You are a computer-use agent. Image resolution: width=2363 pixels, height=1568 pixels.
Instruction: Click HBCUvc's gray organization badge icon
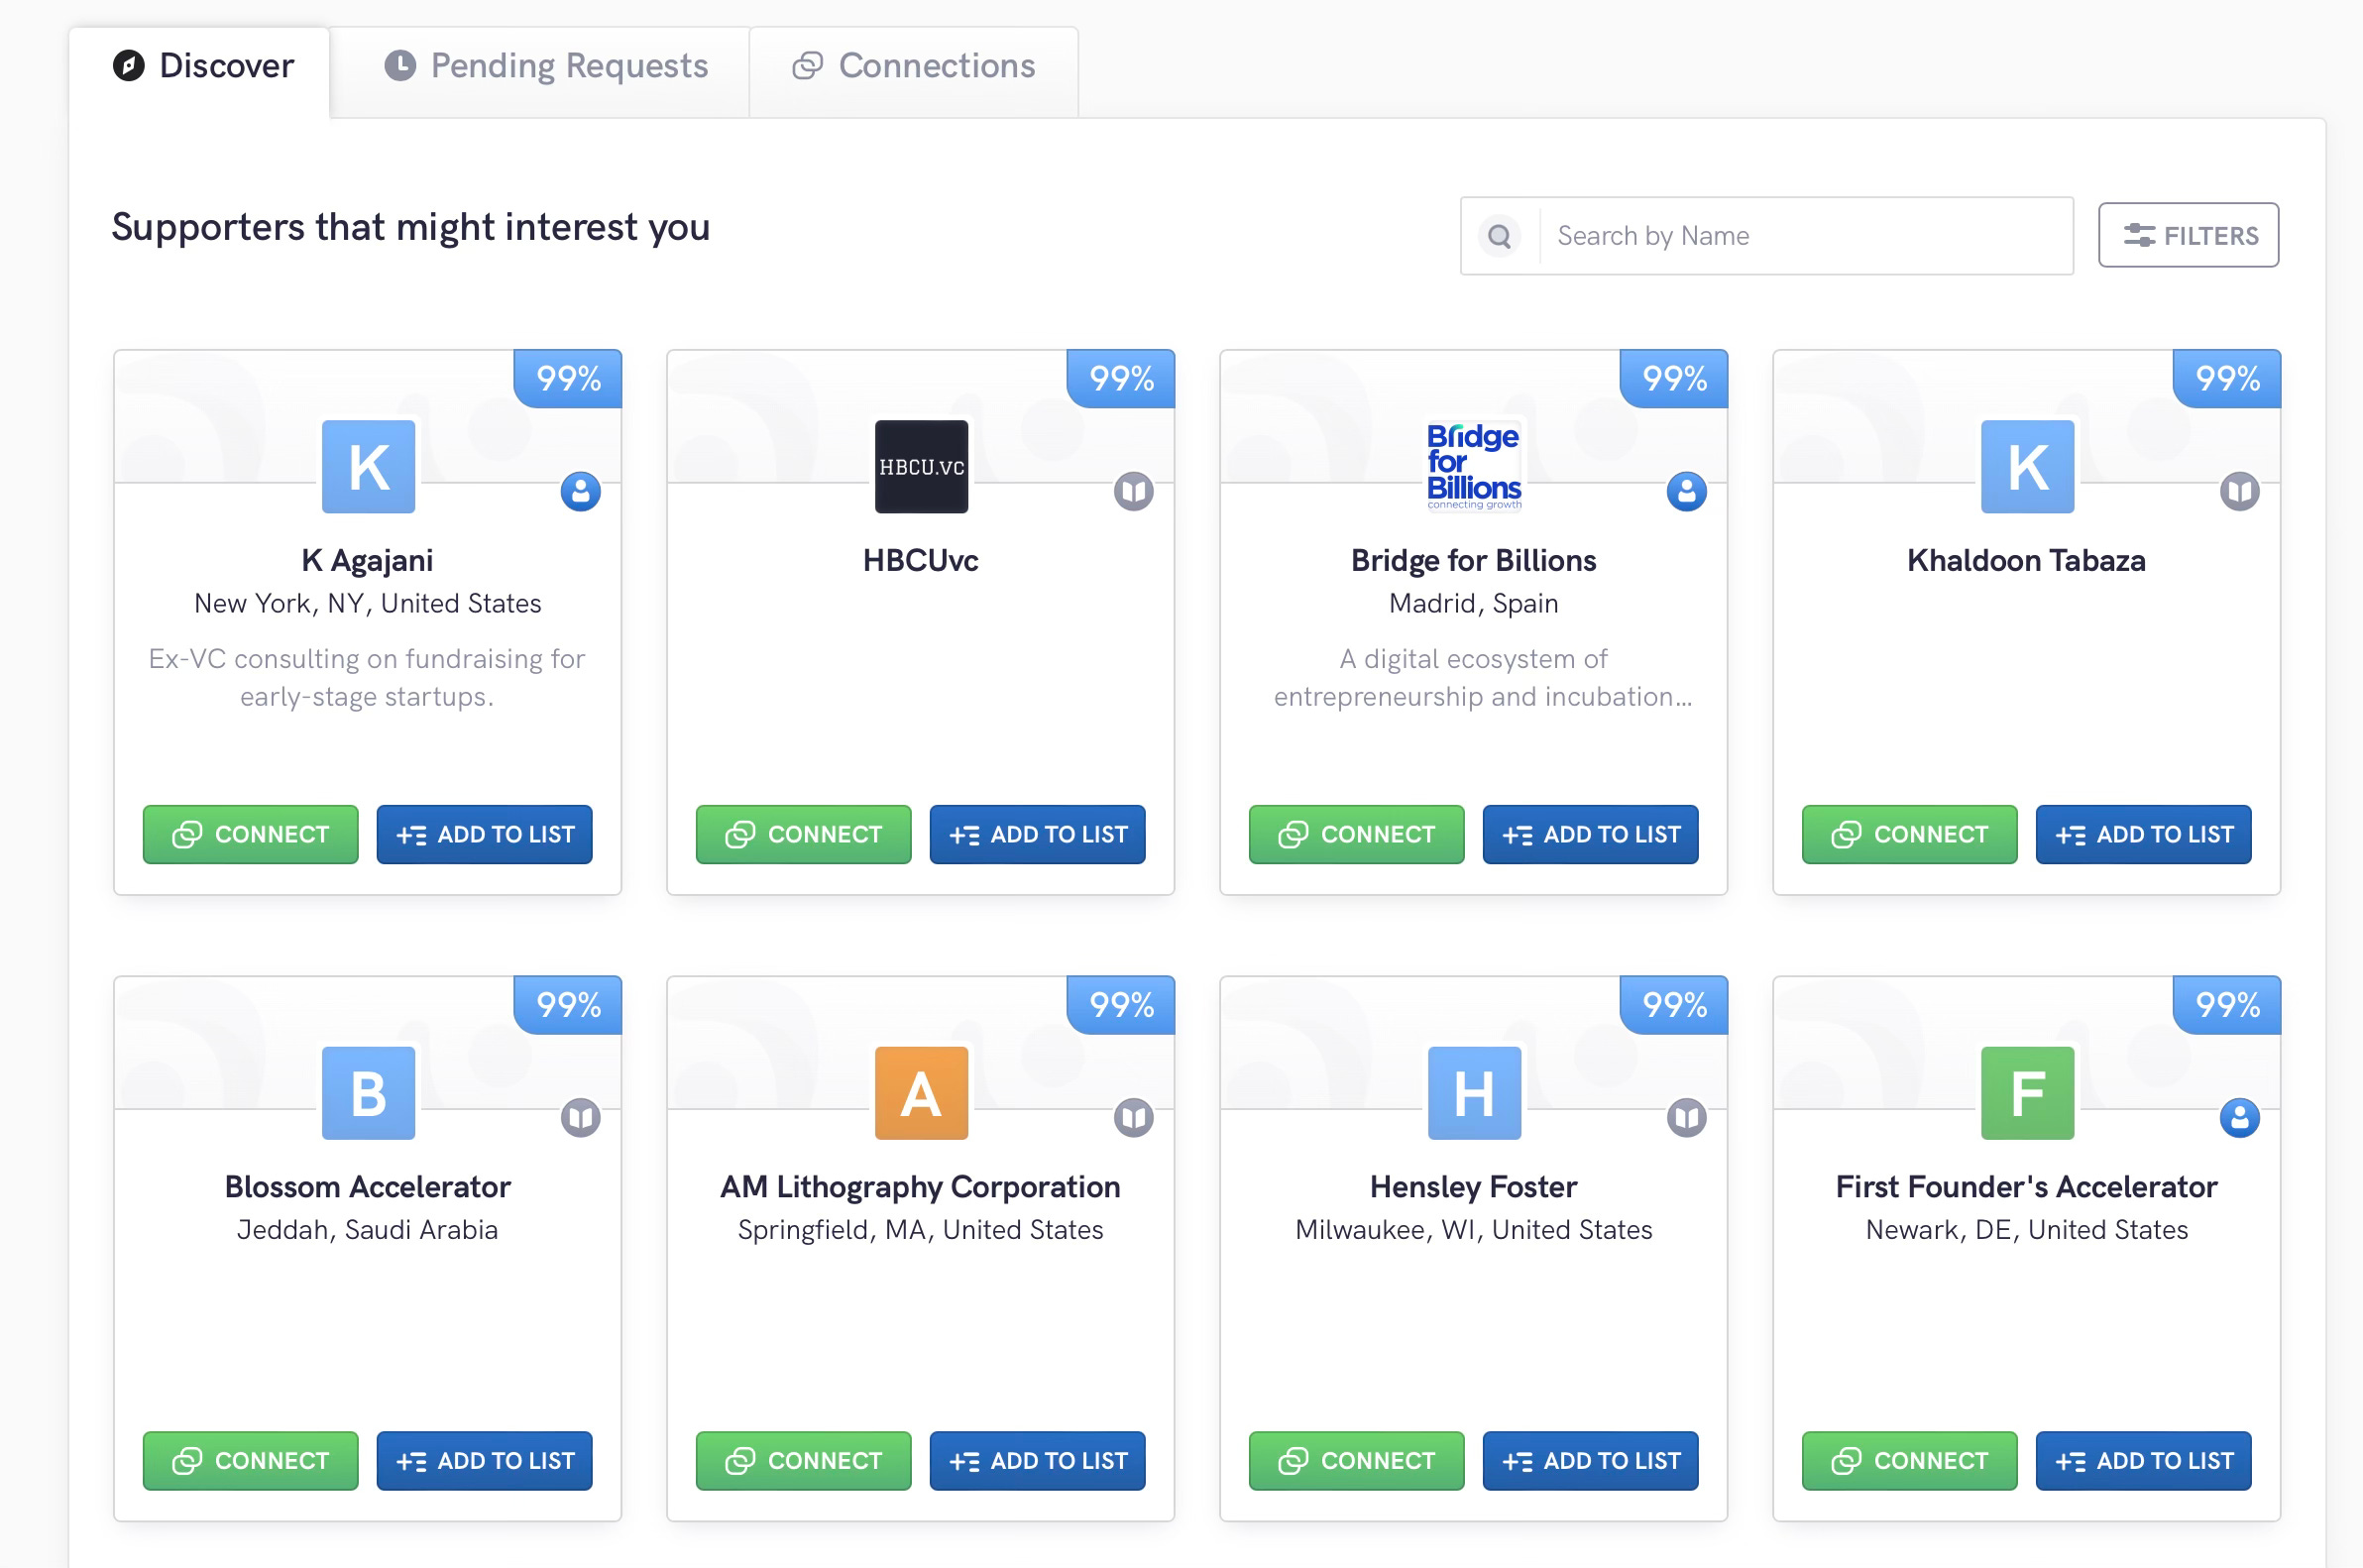tap(1133, 491)
